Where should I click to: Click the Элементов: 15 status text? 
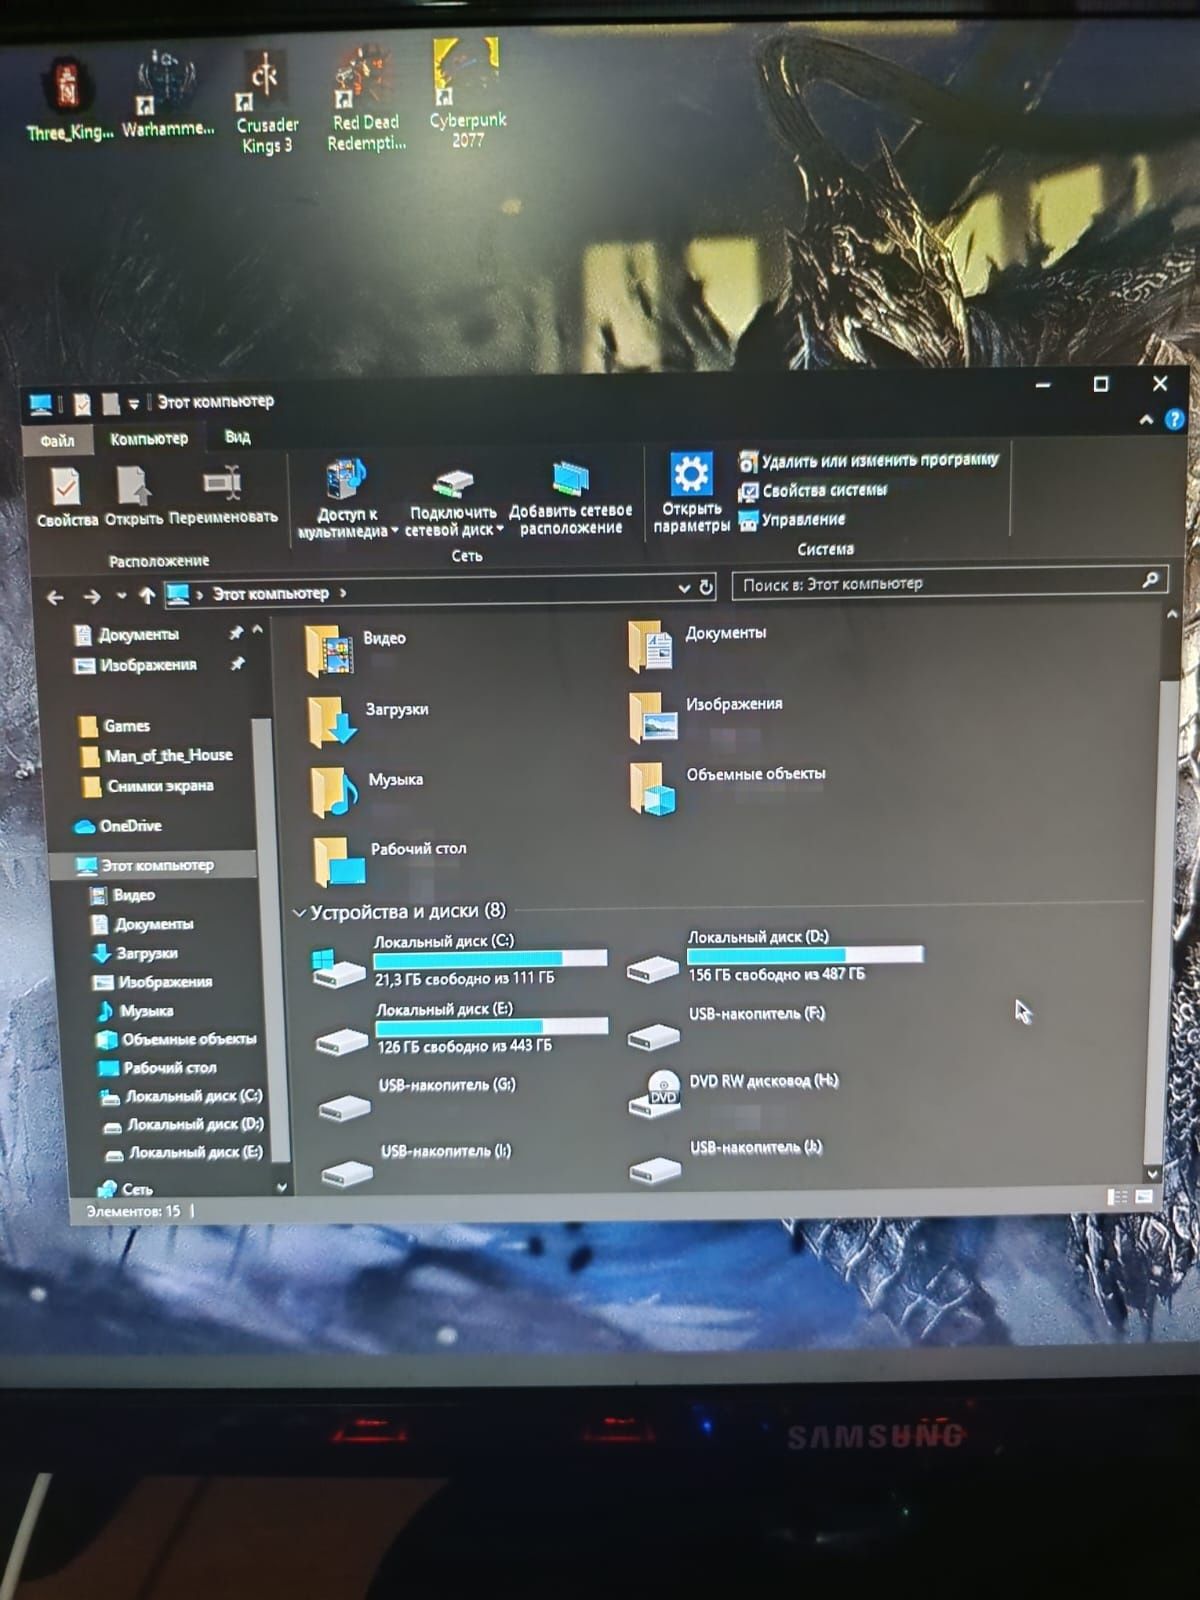(x=134, y=1212)
